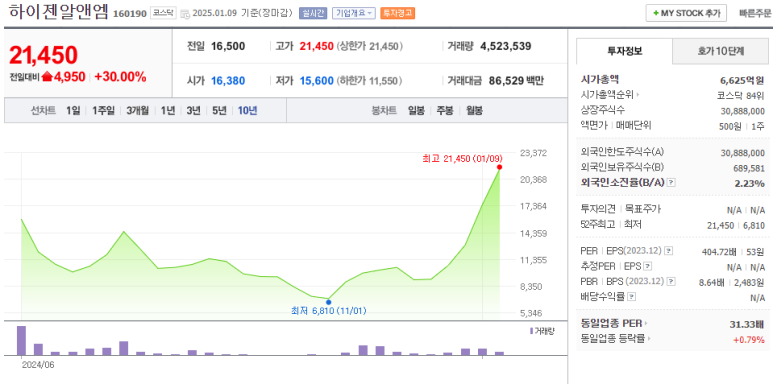Click the 코스닥 84위 ranking text
This screenshot has height=384, width=773.
741,95
